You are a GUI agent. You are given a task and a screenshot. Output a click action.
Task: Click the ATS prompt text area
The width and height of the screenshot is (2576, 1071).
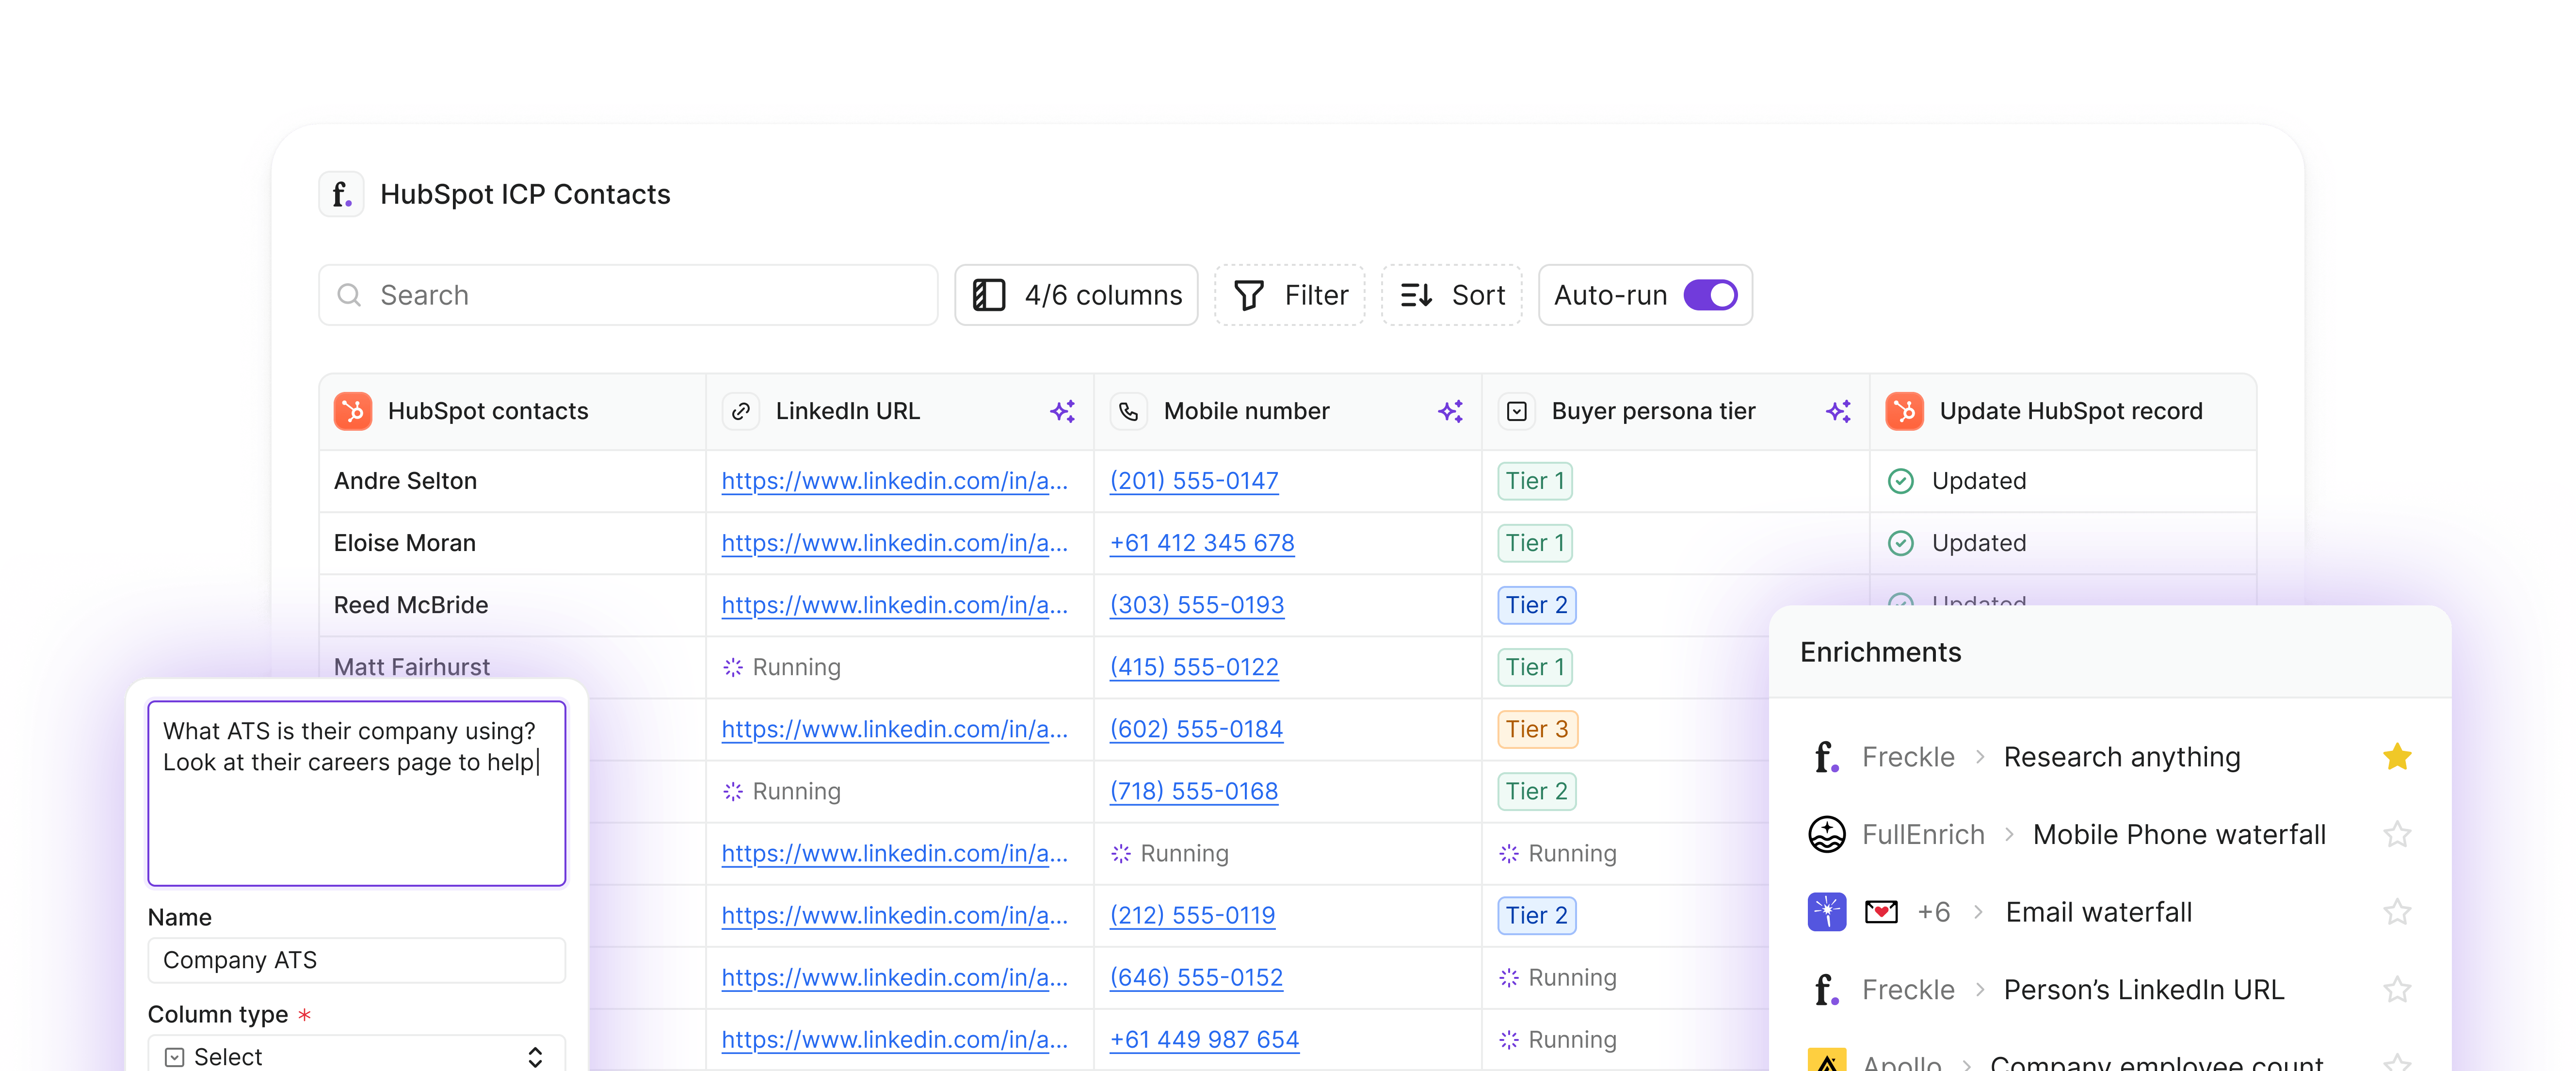356,793
